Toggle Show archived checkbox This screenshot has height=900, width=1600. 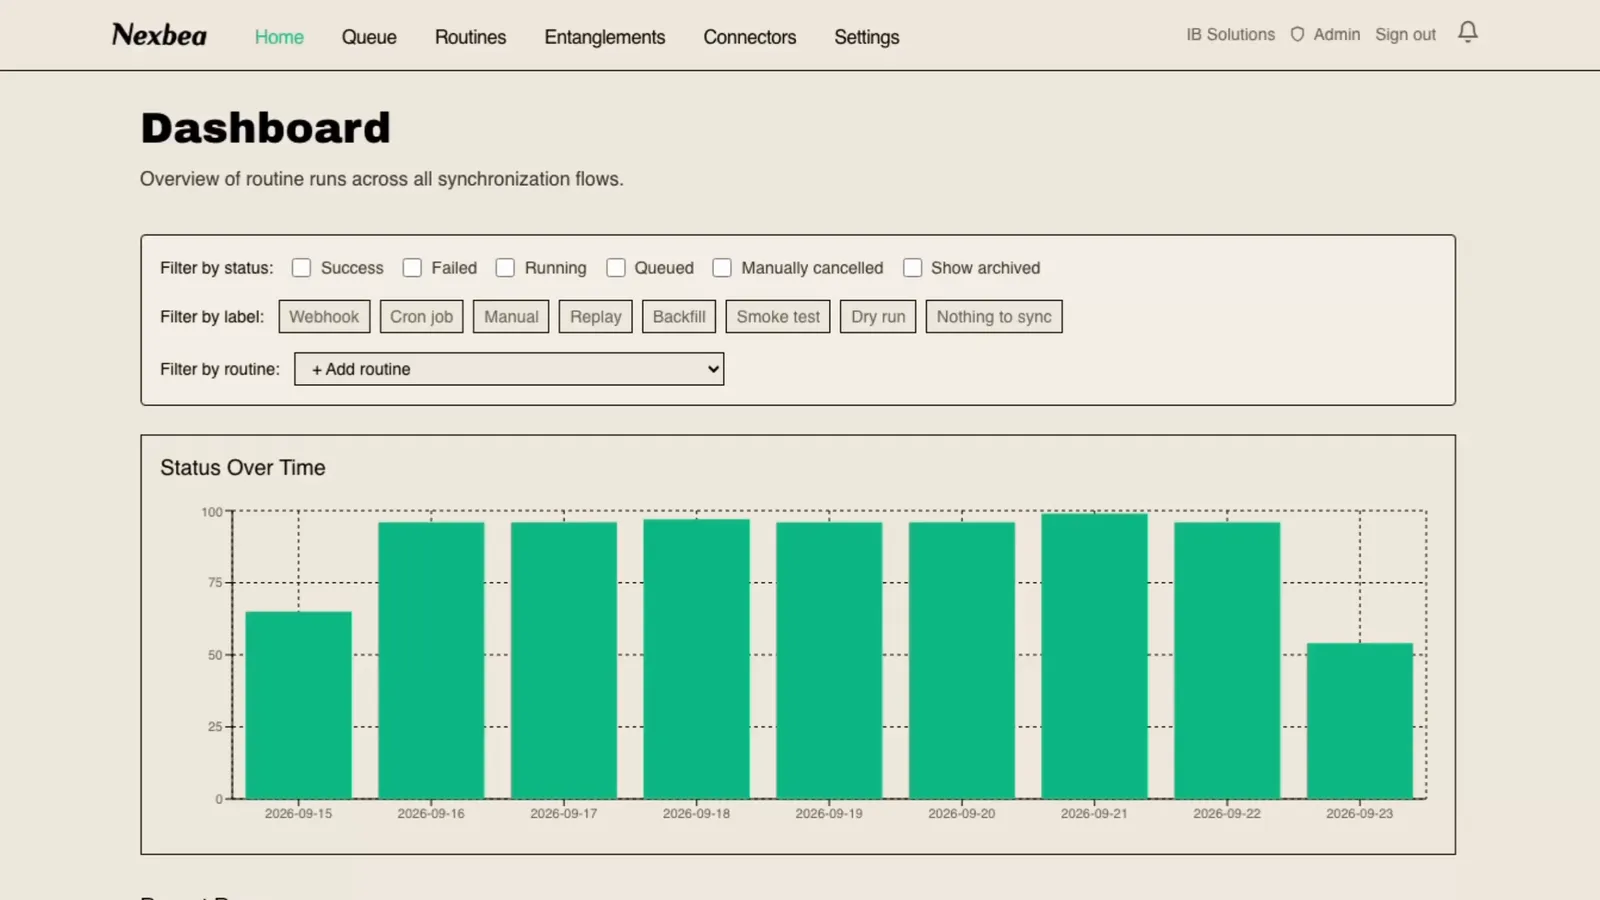(x=912, y=268)
